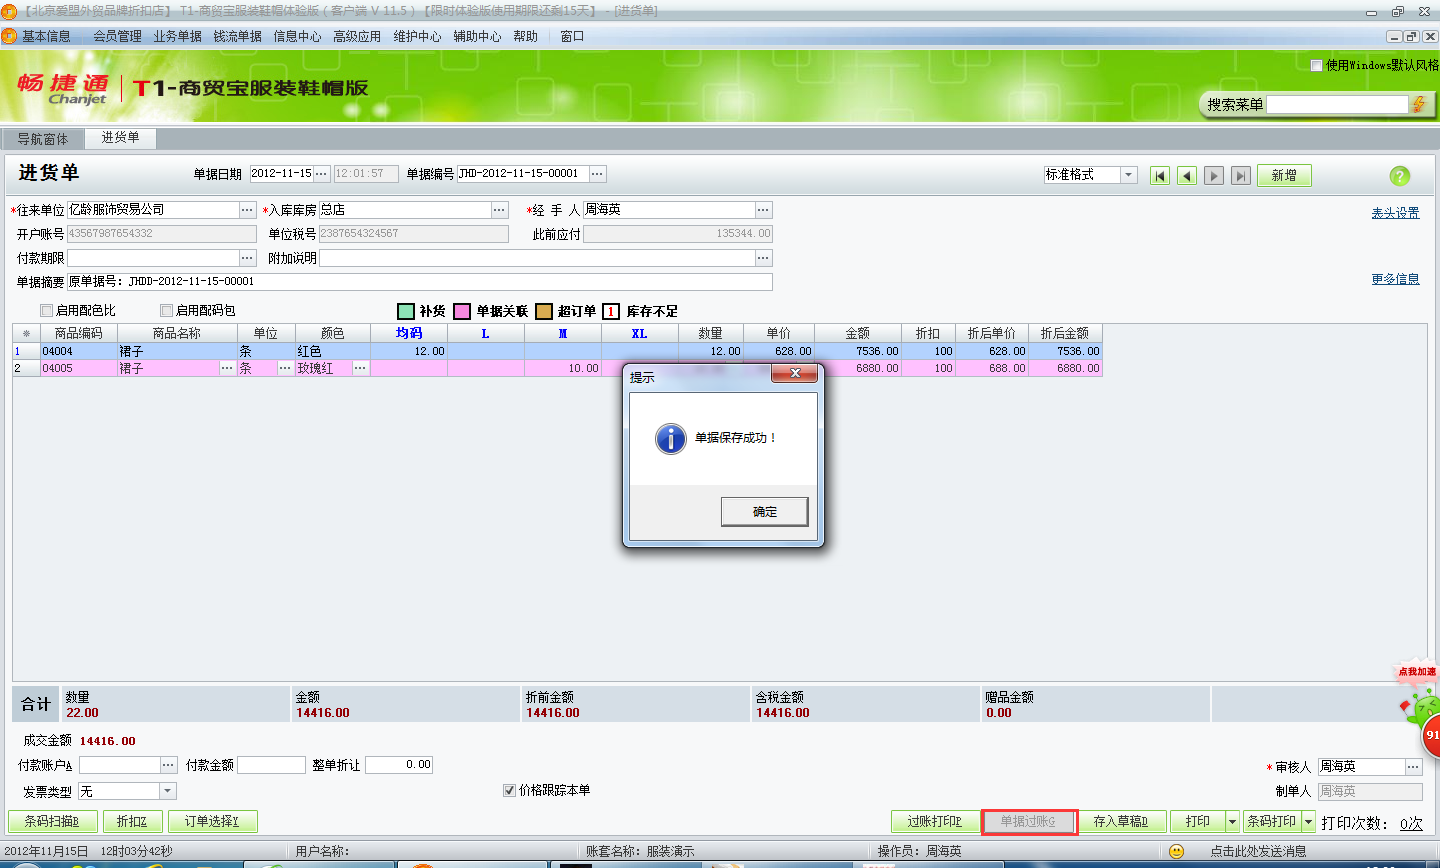Screen dimensions: 1440x868
Task: Tick the 启用配色比 checkbox
Action: pyautogui.click(x=46, y=311)
